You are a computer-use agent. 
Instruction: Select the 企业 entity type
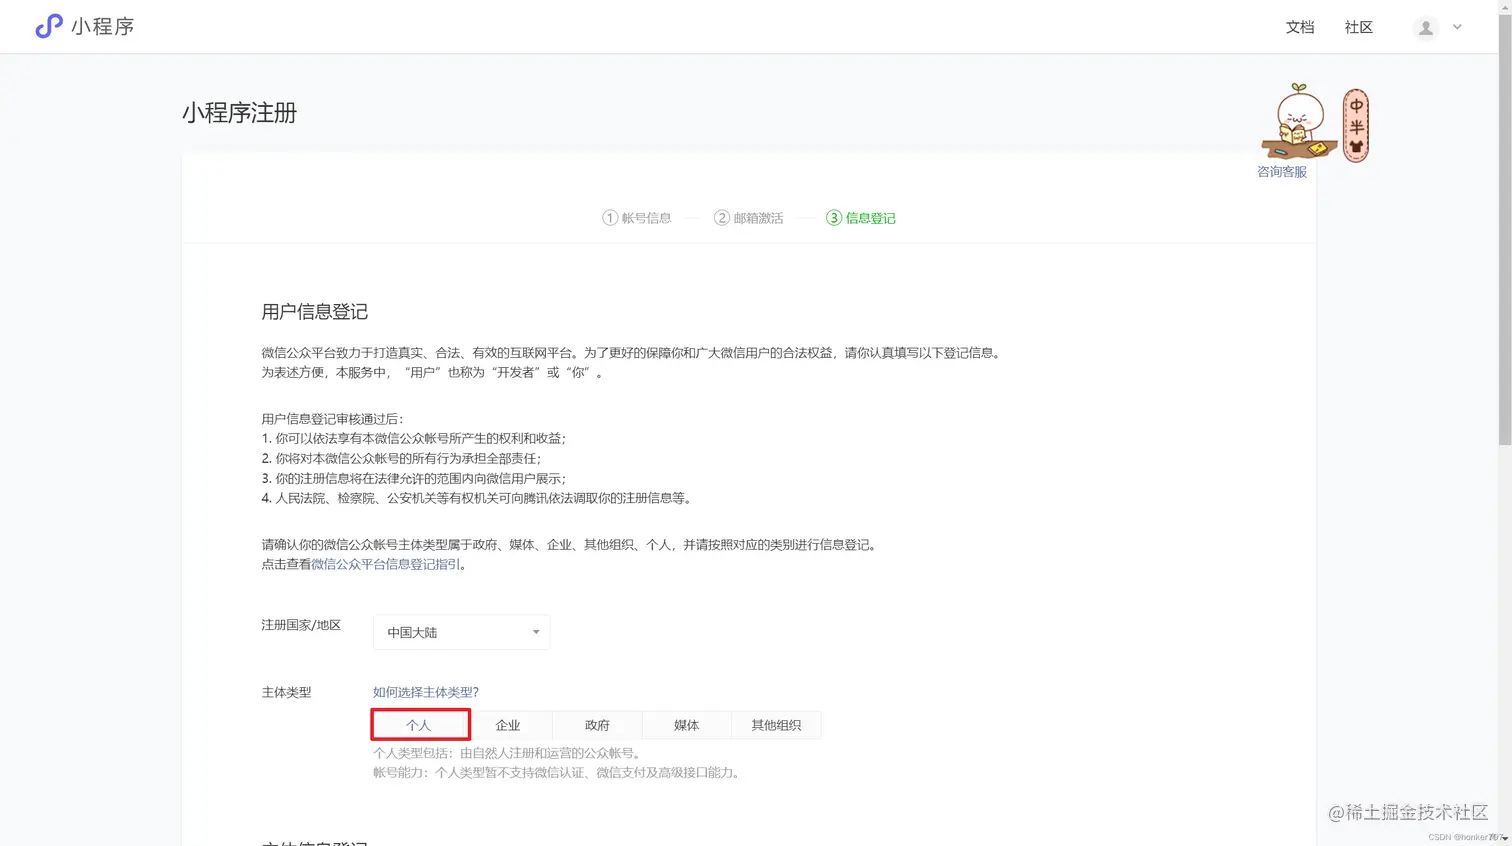pos(509,724)
